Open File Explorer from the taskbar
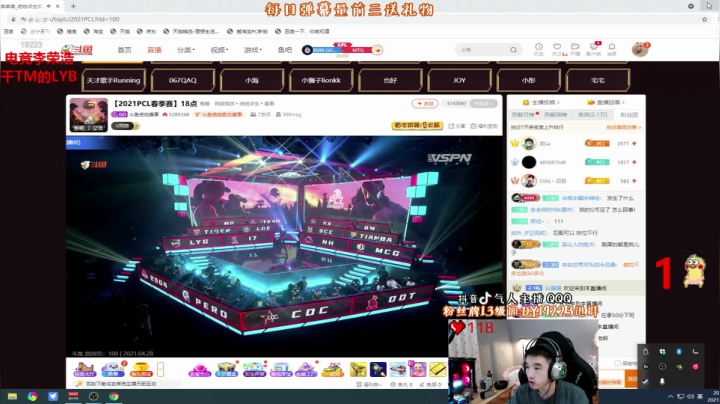720x404 pixels. (12, 396)
